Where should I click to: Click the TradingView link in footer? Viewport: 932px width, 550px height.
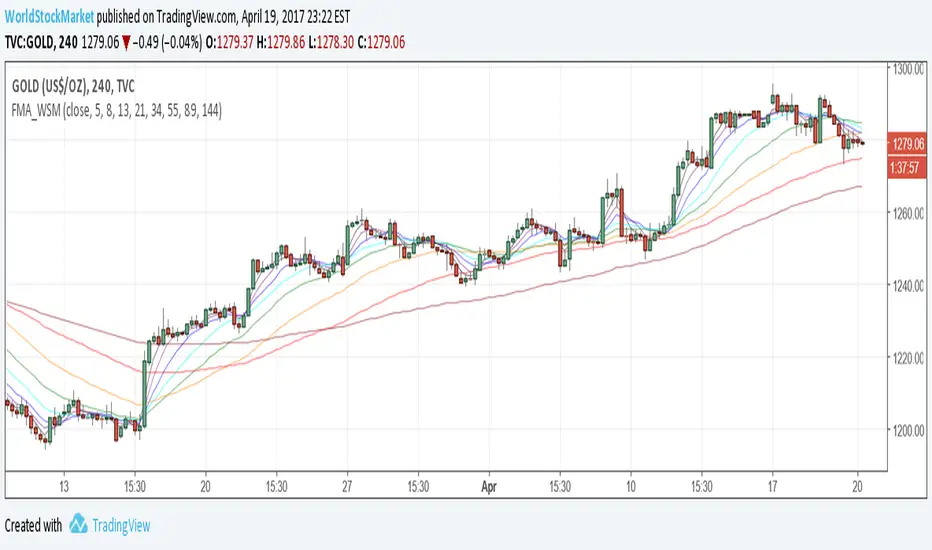(x=122, y=525)
